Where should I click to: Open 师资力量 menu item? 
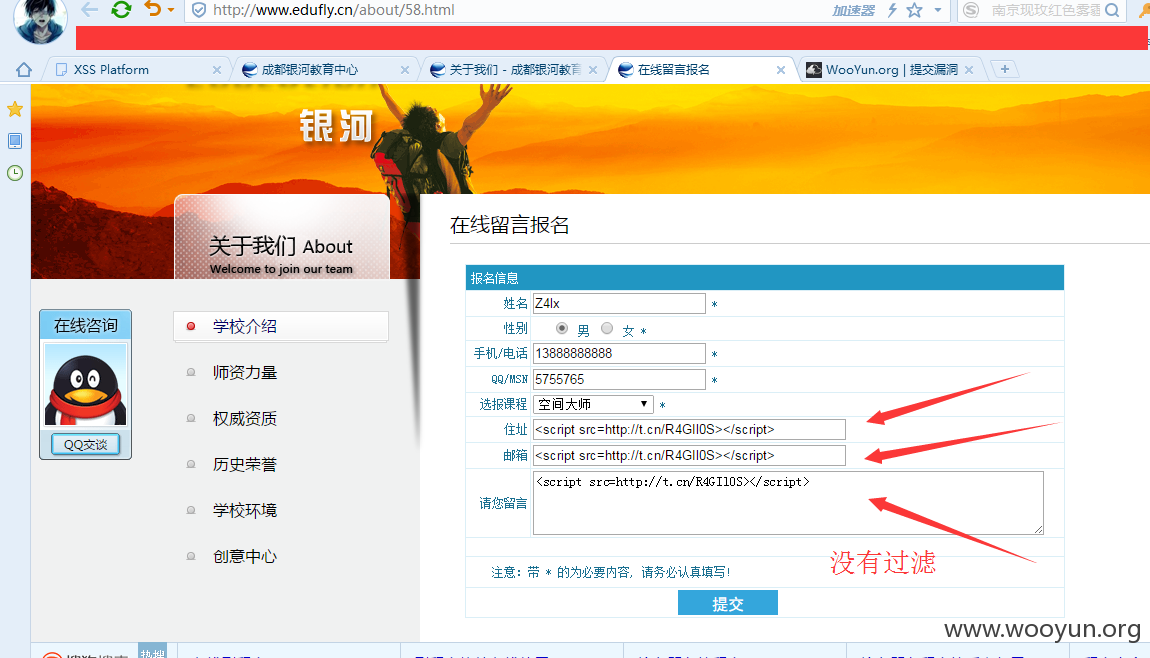pos(245,373)
